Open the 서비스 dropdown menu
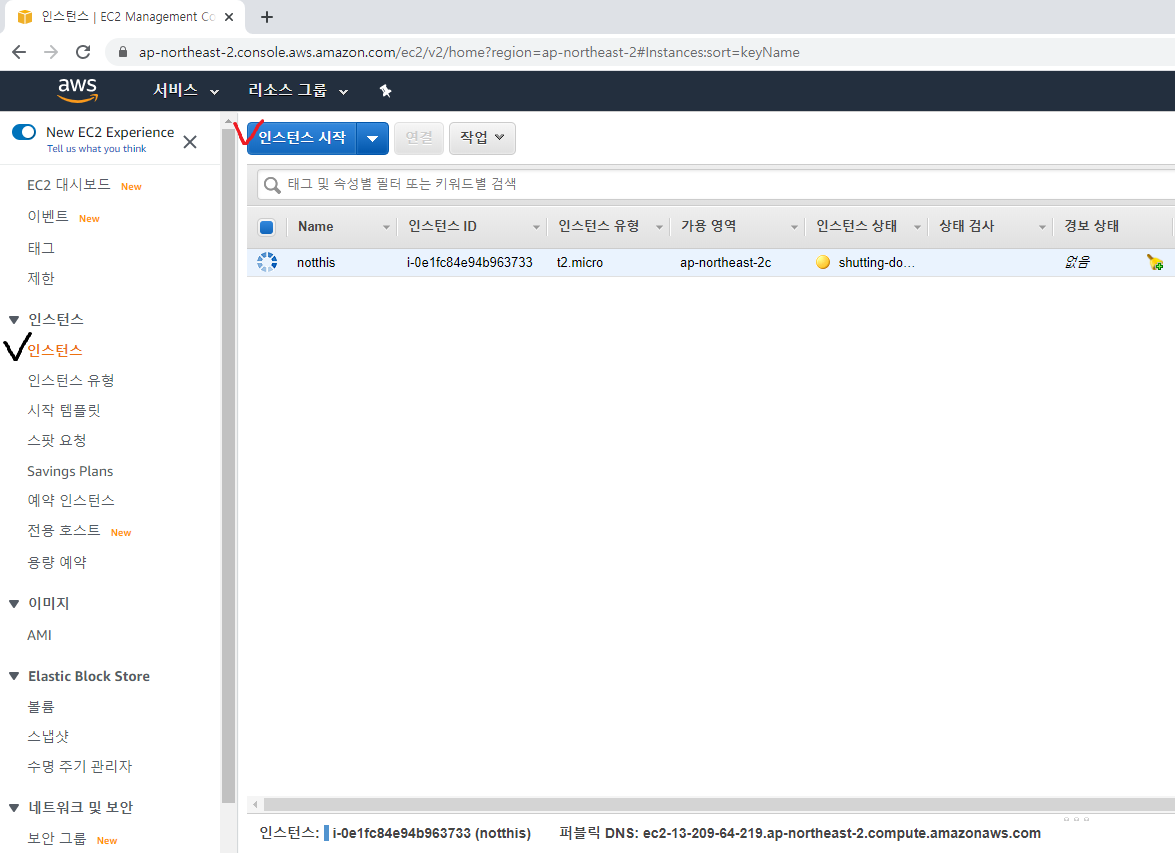The image size is (1175, 853). coord(186,91)
